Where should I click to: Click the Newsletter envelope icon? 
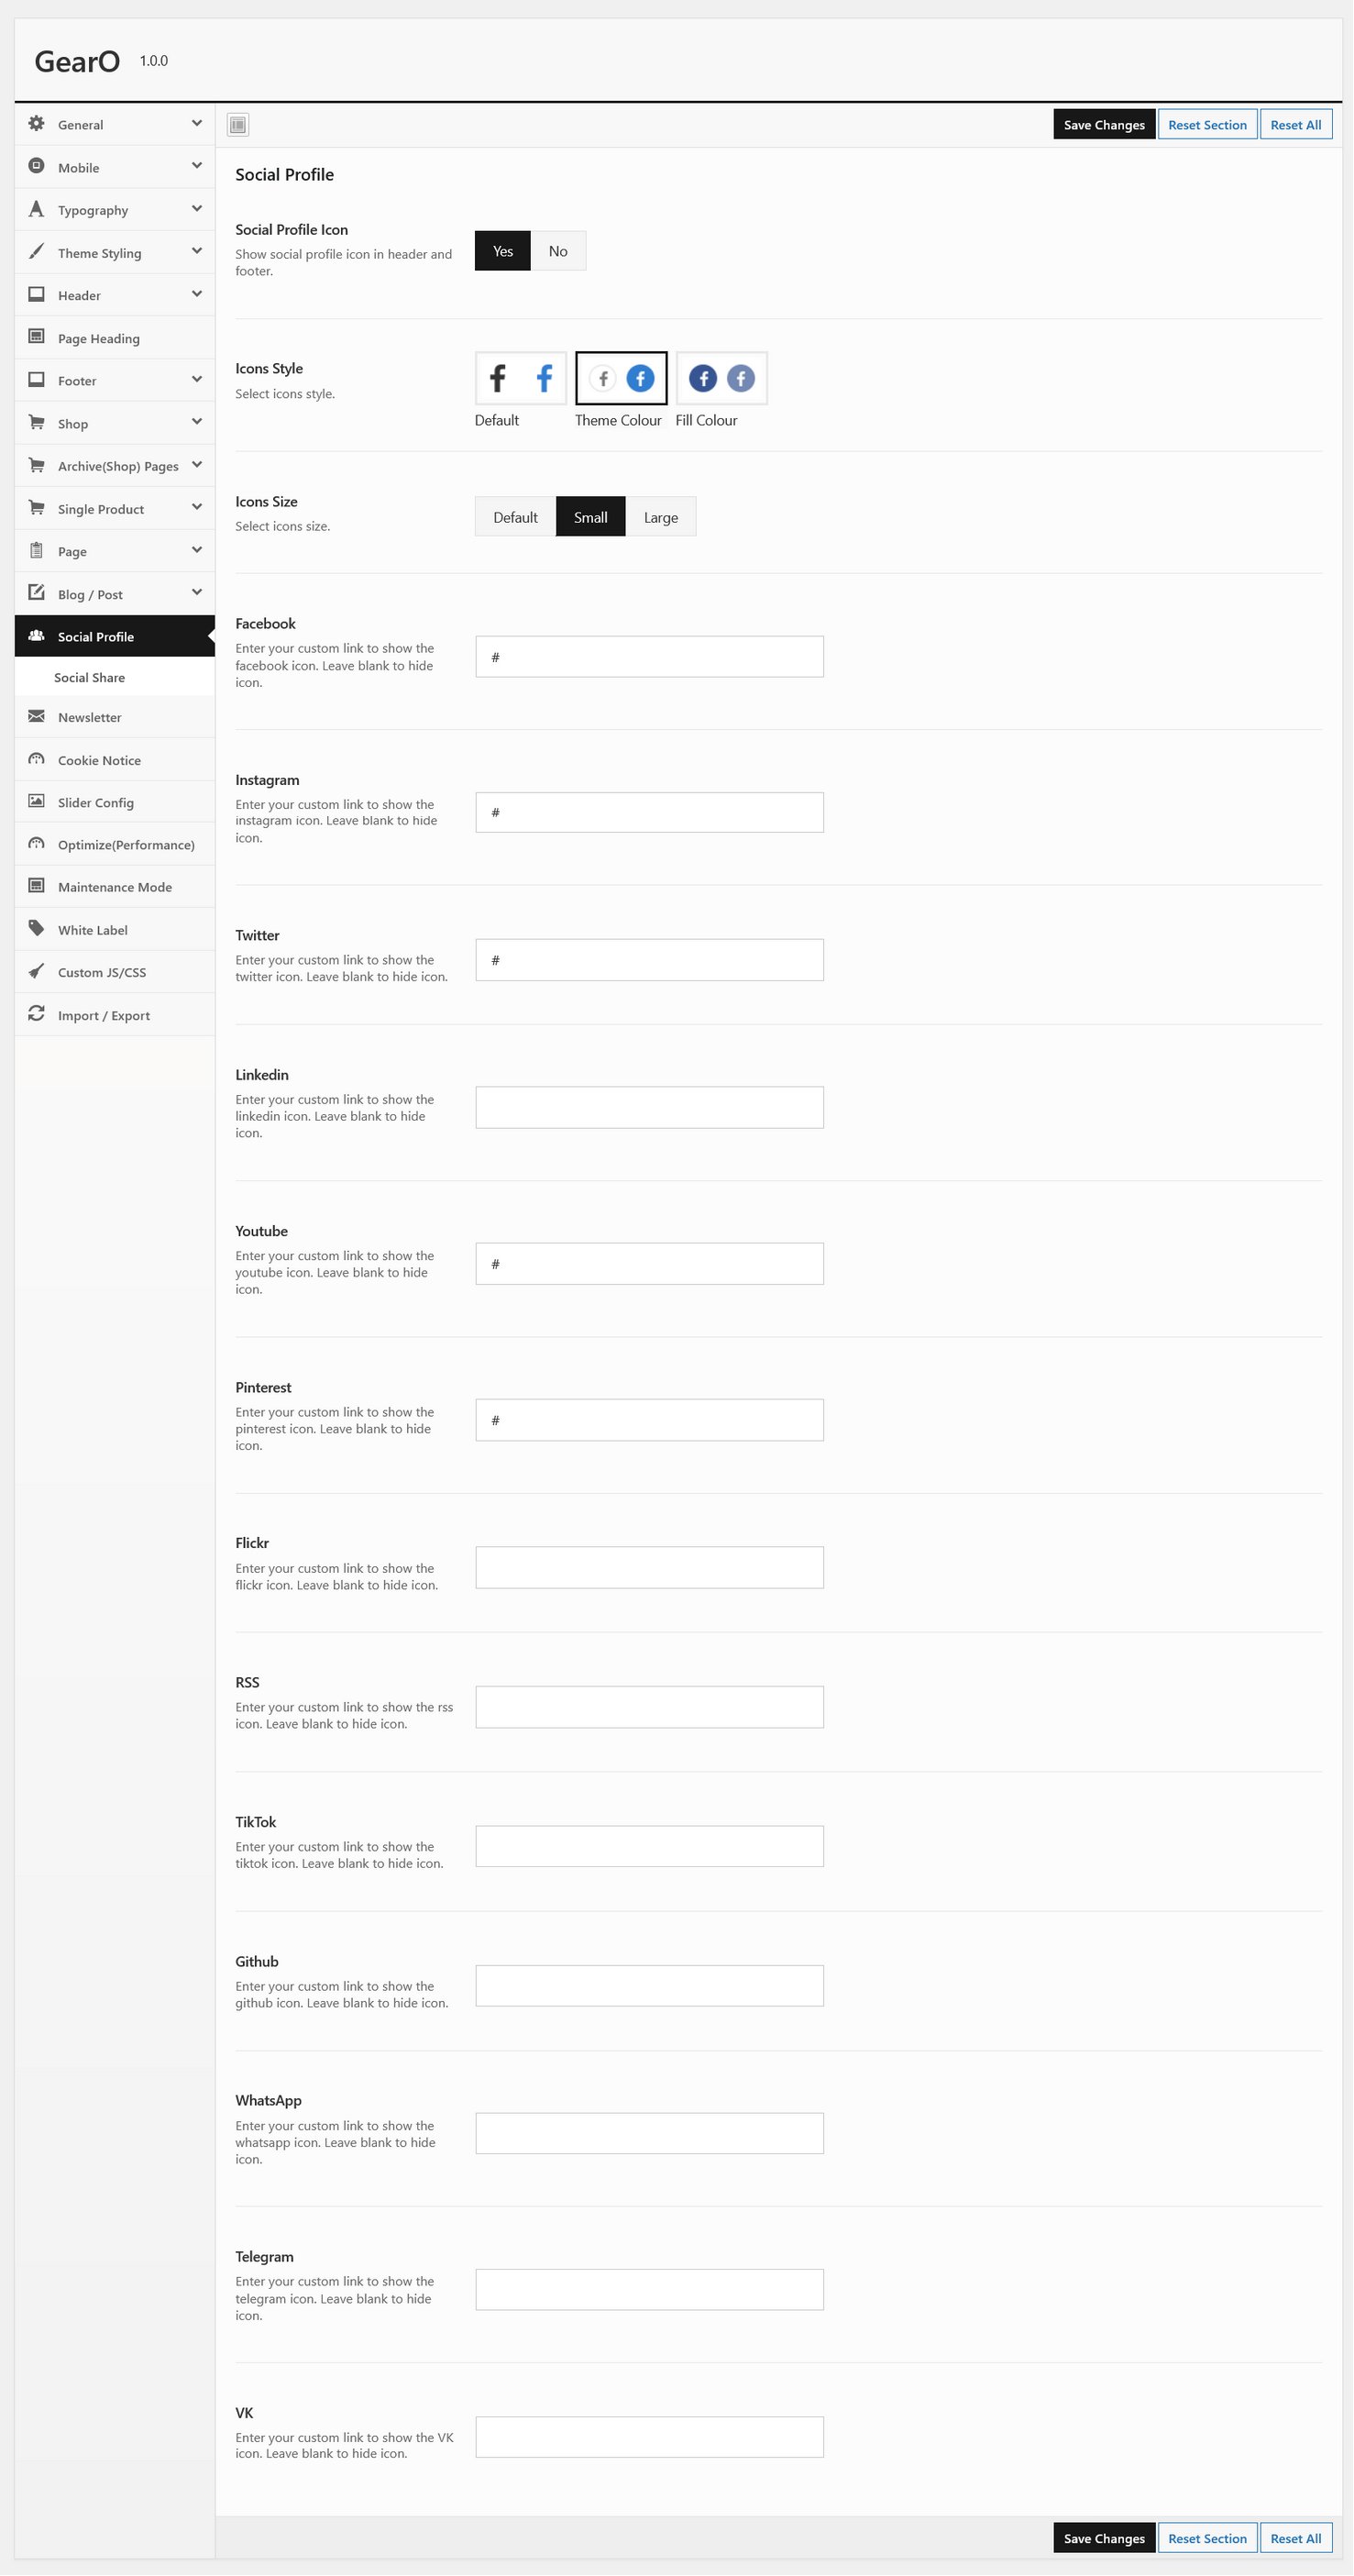pyautogui.click(x=37, y=716)
